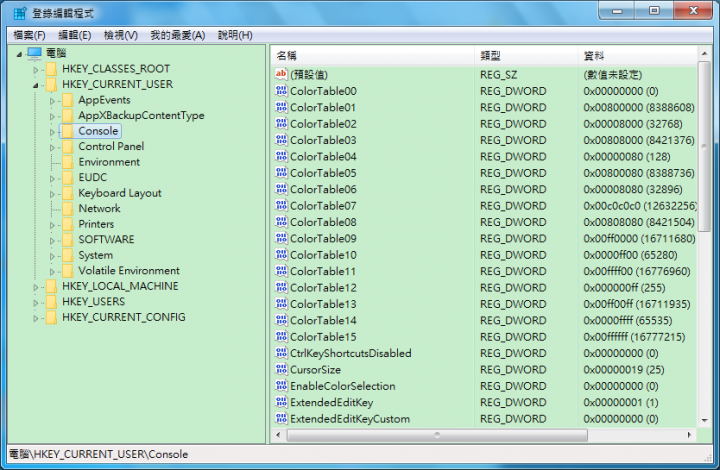Click the vertical scrollbar up arrow
The width and height of the screenshot is (720, 470).
tap(704, 54)
